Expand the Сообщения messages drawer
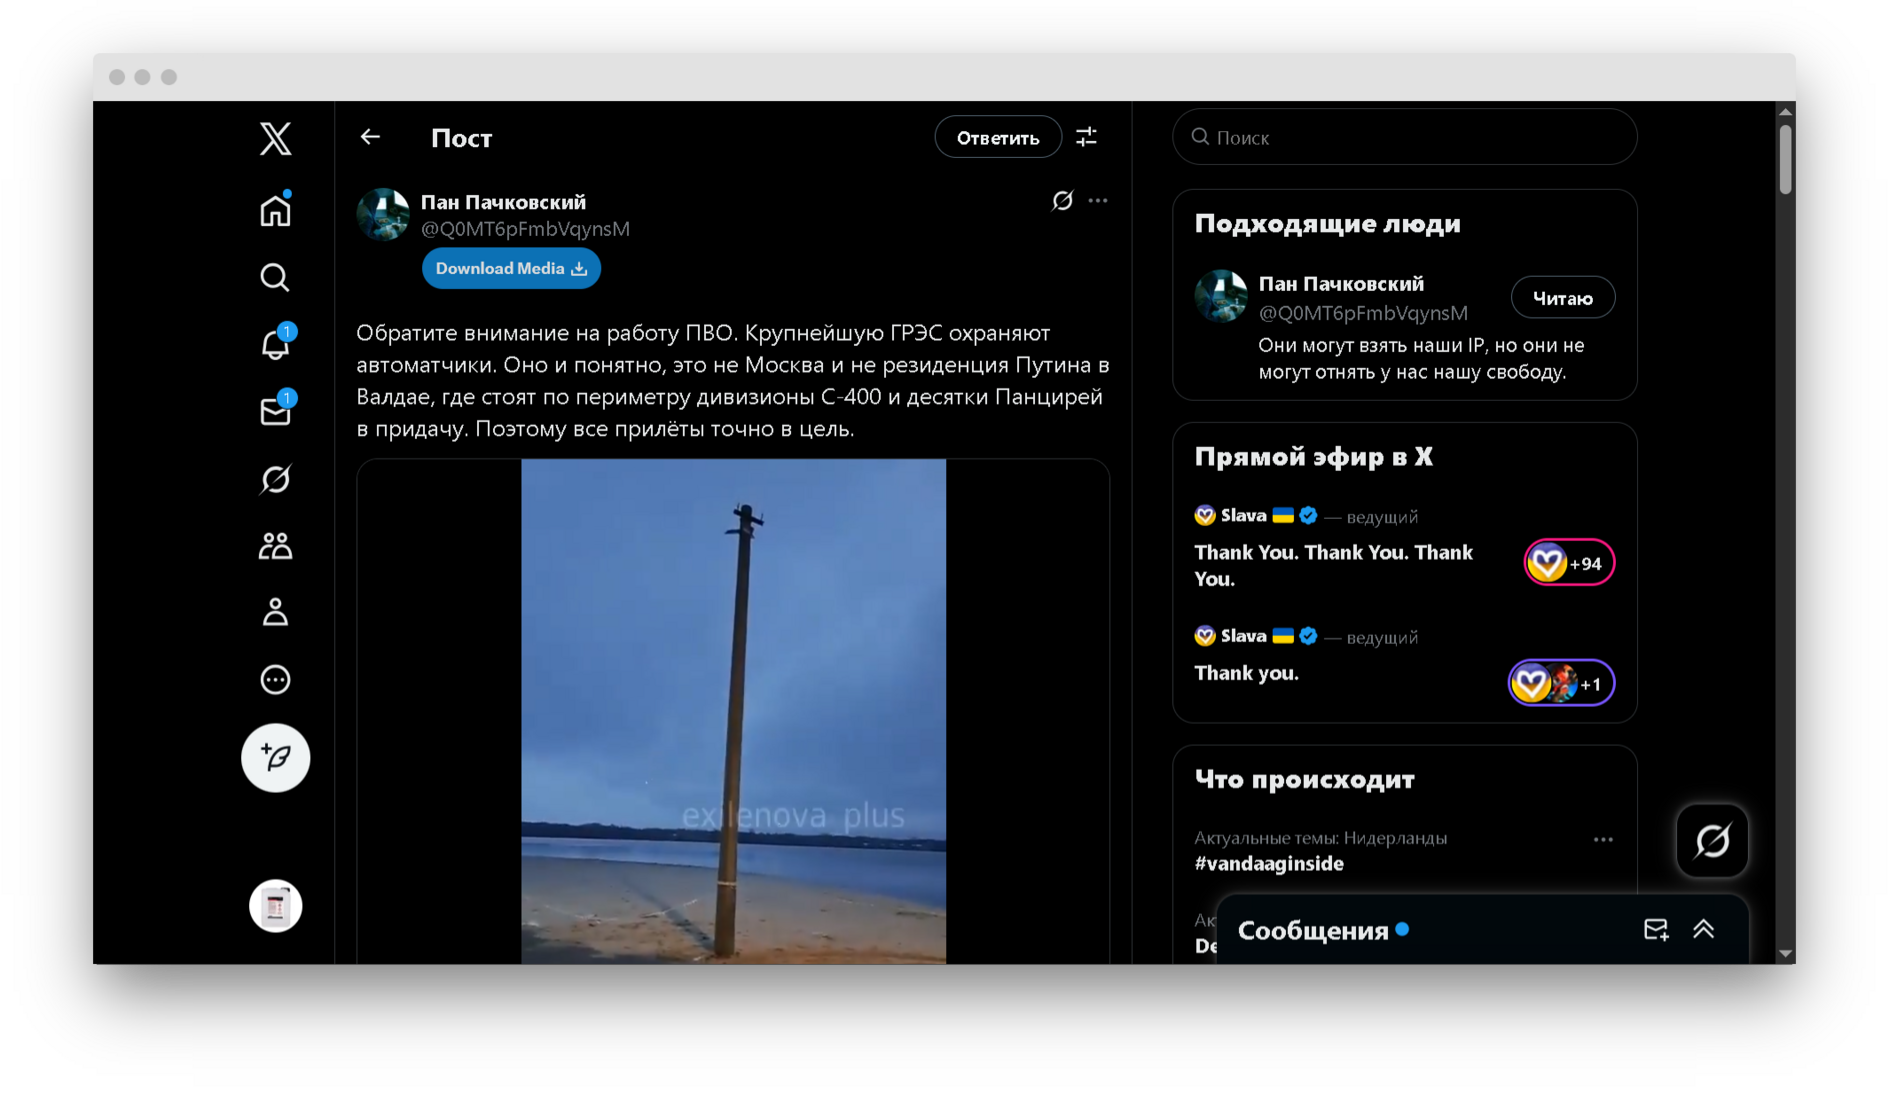This screenshot has height=1097, width=1889. [1703, 930]
